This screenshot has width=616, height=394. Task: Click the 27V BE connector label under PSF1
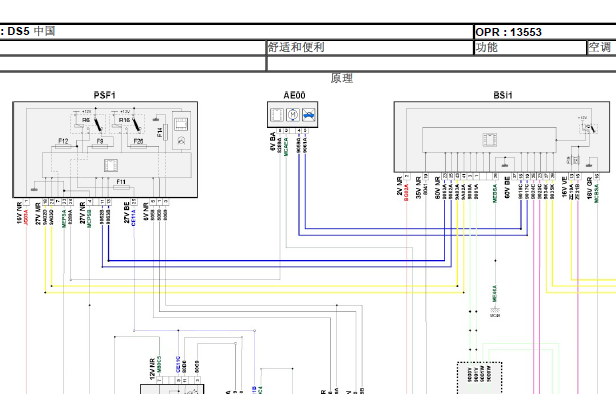point(127,213)
